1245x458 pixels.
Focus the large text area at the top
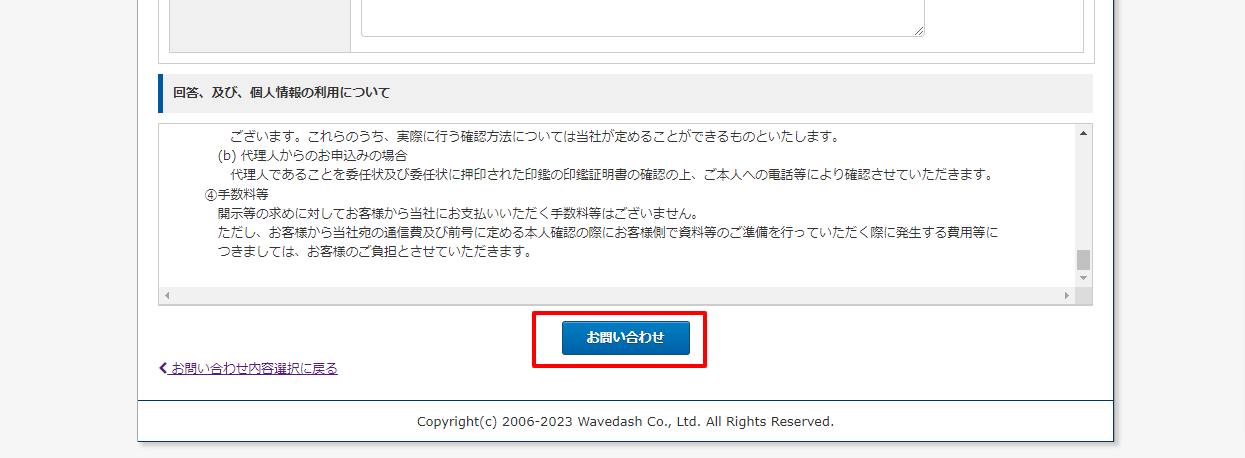coord(642,17)
